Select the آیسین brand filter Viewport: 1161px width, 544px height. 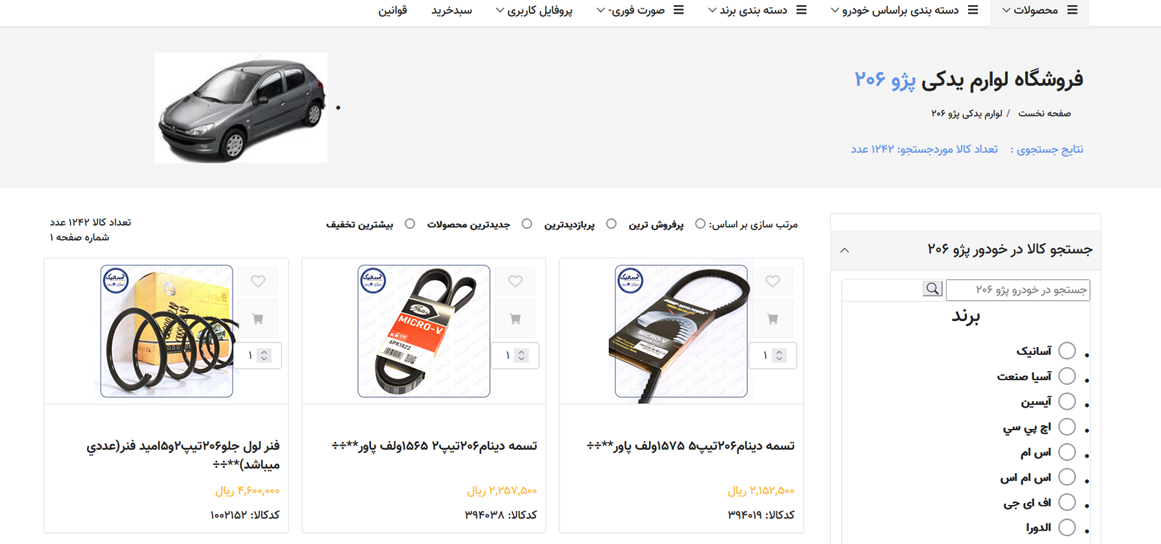coord(1067,401)
